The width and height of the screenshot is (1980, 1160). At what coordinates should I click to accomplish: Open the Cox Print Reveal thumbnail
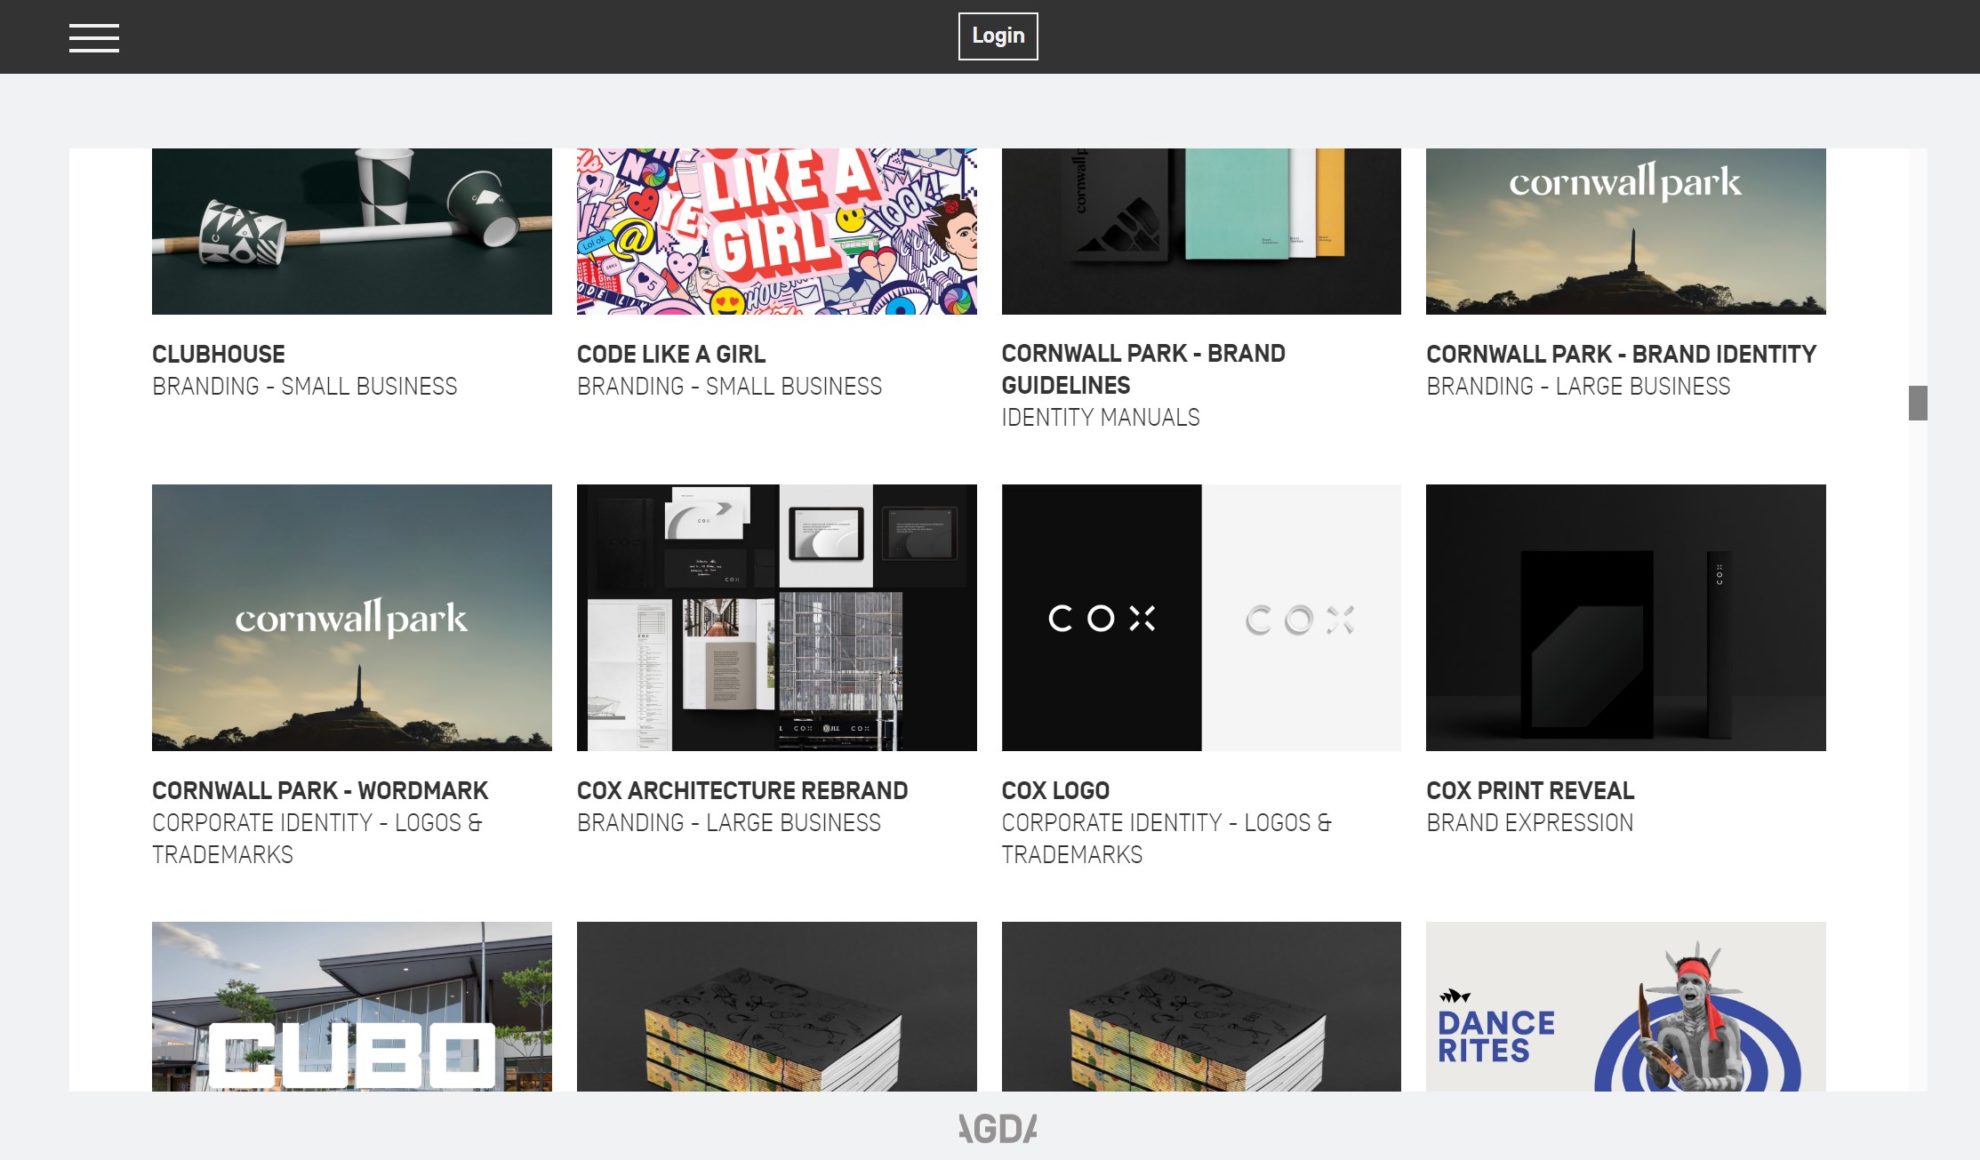click(1625, 617)
